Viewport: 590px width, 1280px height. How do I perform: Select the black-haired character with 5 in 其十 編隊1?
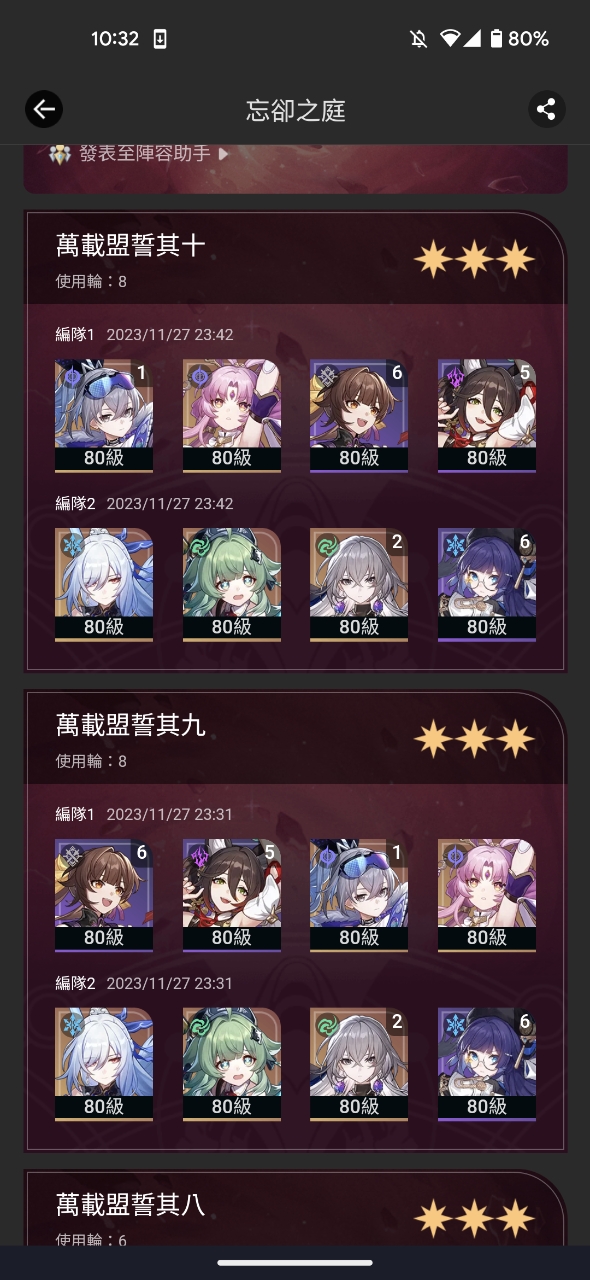pos(487,416)
